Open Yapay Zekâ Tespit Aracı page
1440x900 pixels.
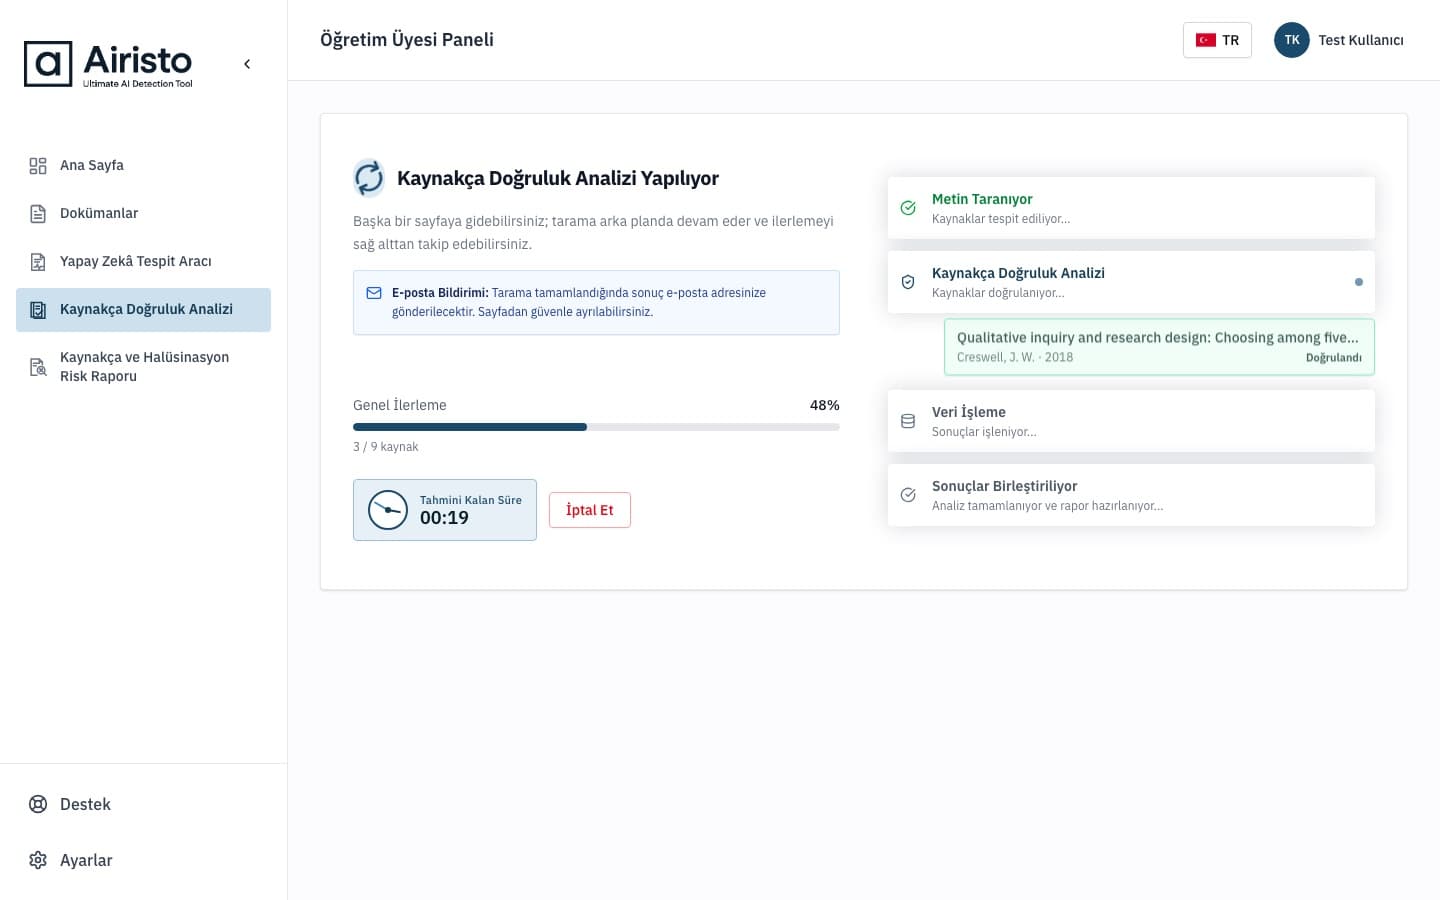[143, 262]
